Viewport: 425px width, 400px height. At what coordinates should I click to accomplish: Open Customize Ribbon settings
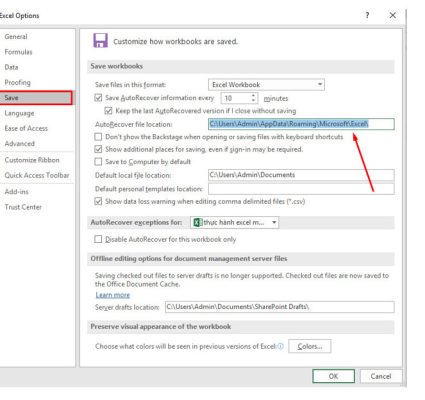[x=32, y=160]
